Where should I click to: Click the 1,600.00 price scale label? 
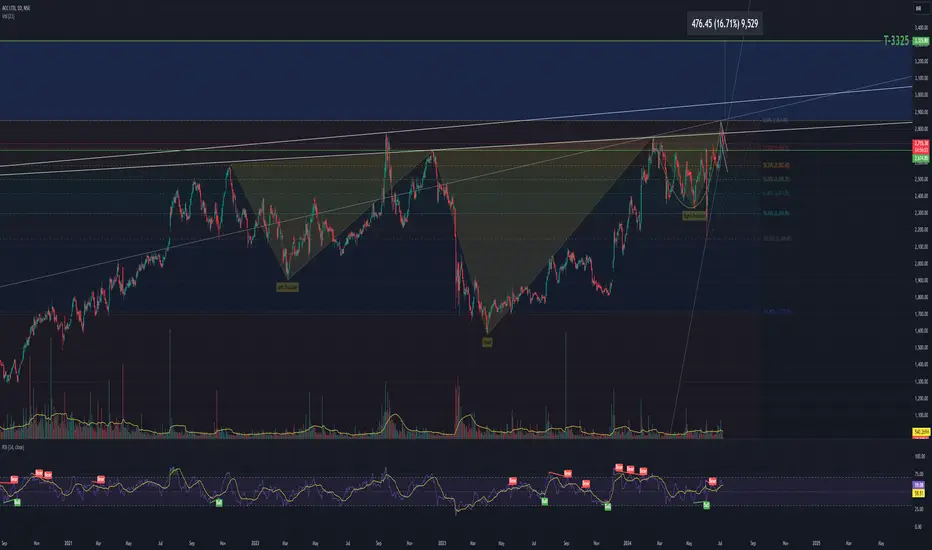(921, 331)
